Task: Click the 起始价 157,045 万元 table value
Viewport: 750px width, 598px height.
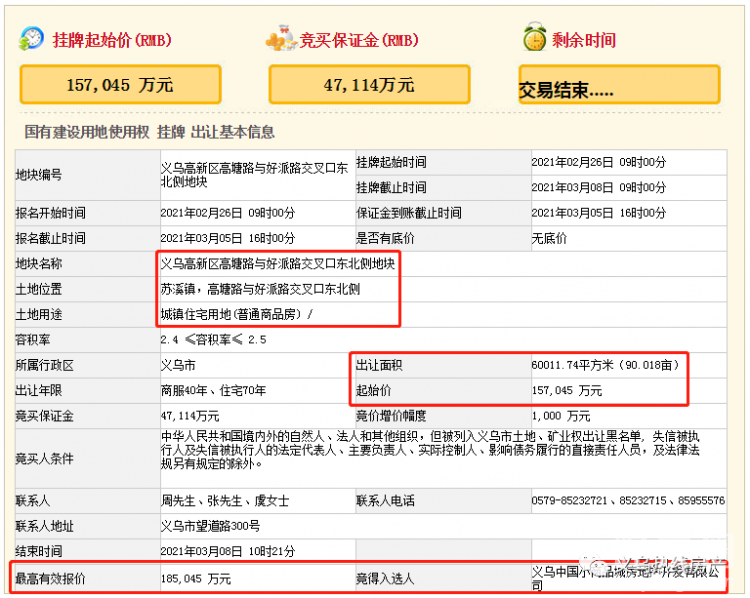Action: [x=567, y=390]
